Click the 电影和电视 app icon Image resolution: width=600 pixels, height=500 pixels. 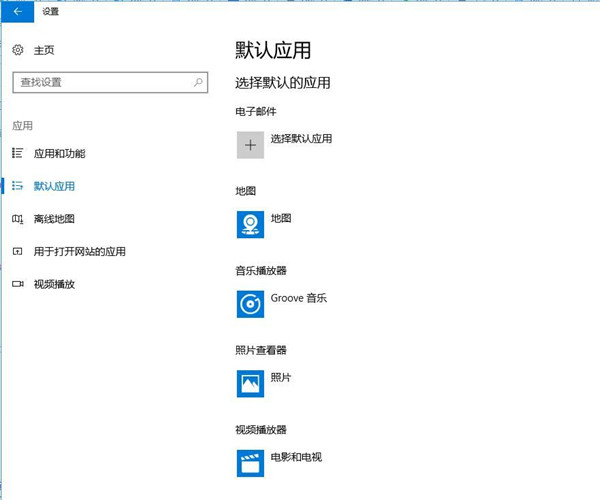tap(250, 463)
